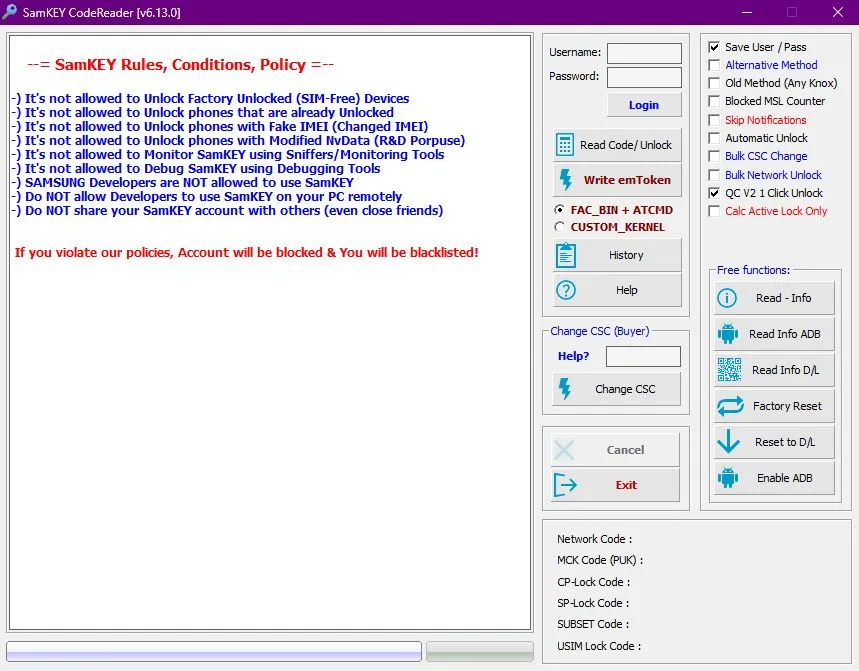
Task: Click the Change CSC label
Action: pyautogui.click(x=625, y=389)
